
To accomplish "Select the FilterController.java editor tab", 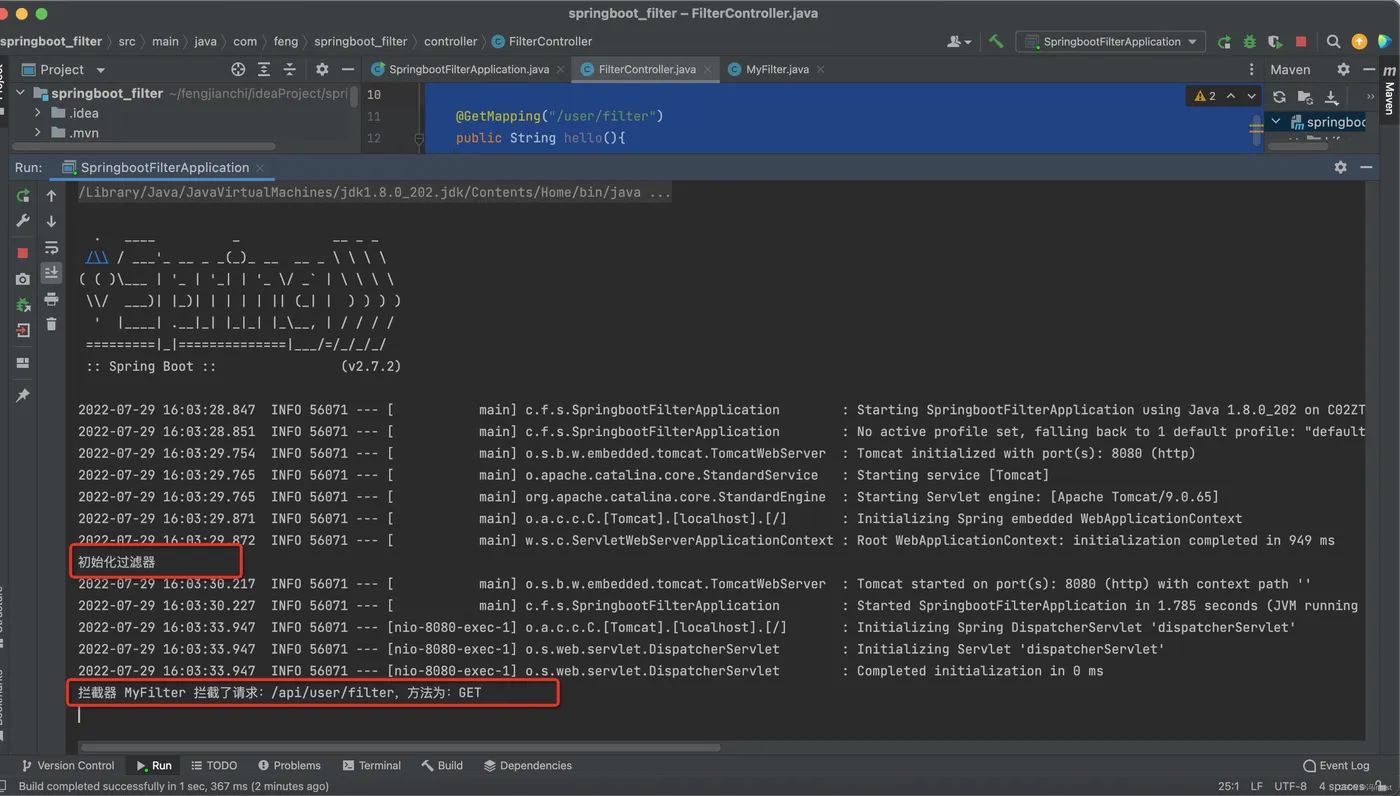I will coord(647,69).
